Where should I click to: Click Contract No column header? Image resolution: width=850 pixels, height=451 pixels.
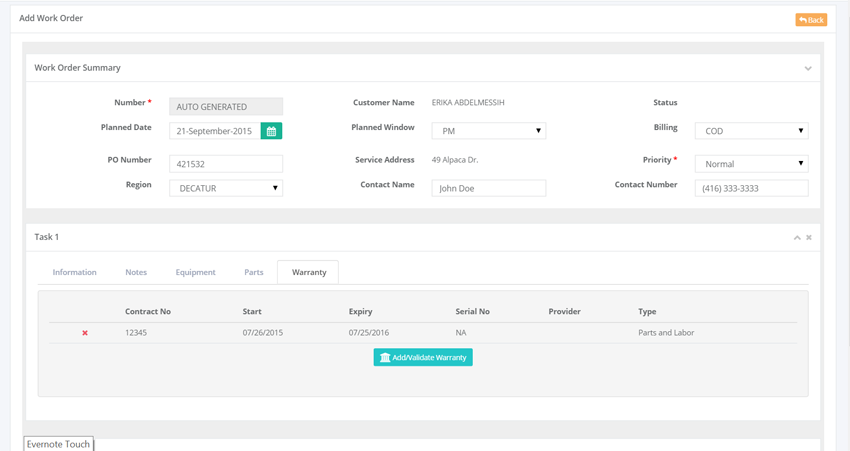(x=147, y=312)
